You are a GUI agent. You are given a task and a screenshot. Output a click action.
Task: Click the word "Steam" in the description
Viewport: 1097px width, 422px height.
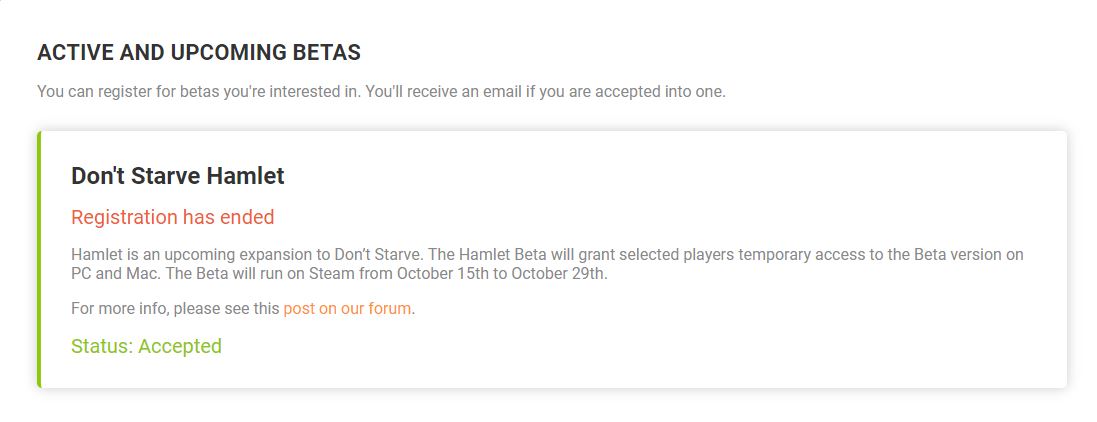(x=328, y=273)
